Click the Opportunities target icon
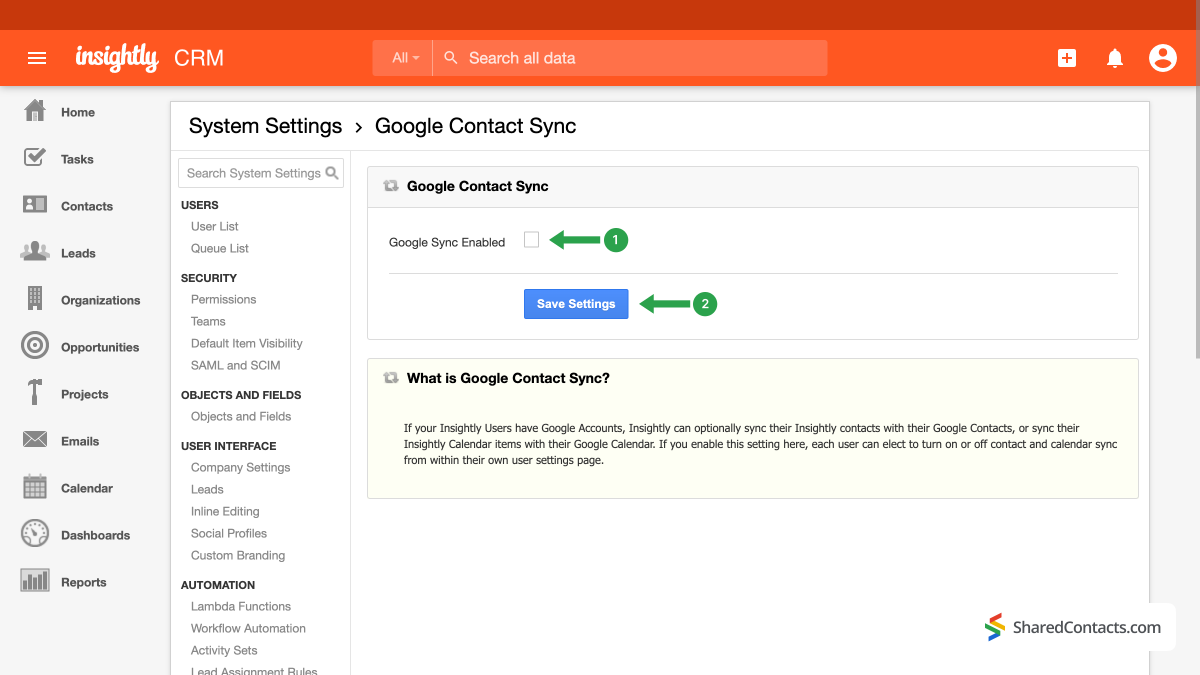Viewport: 1200px width, 675px height. coord(35,346)
